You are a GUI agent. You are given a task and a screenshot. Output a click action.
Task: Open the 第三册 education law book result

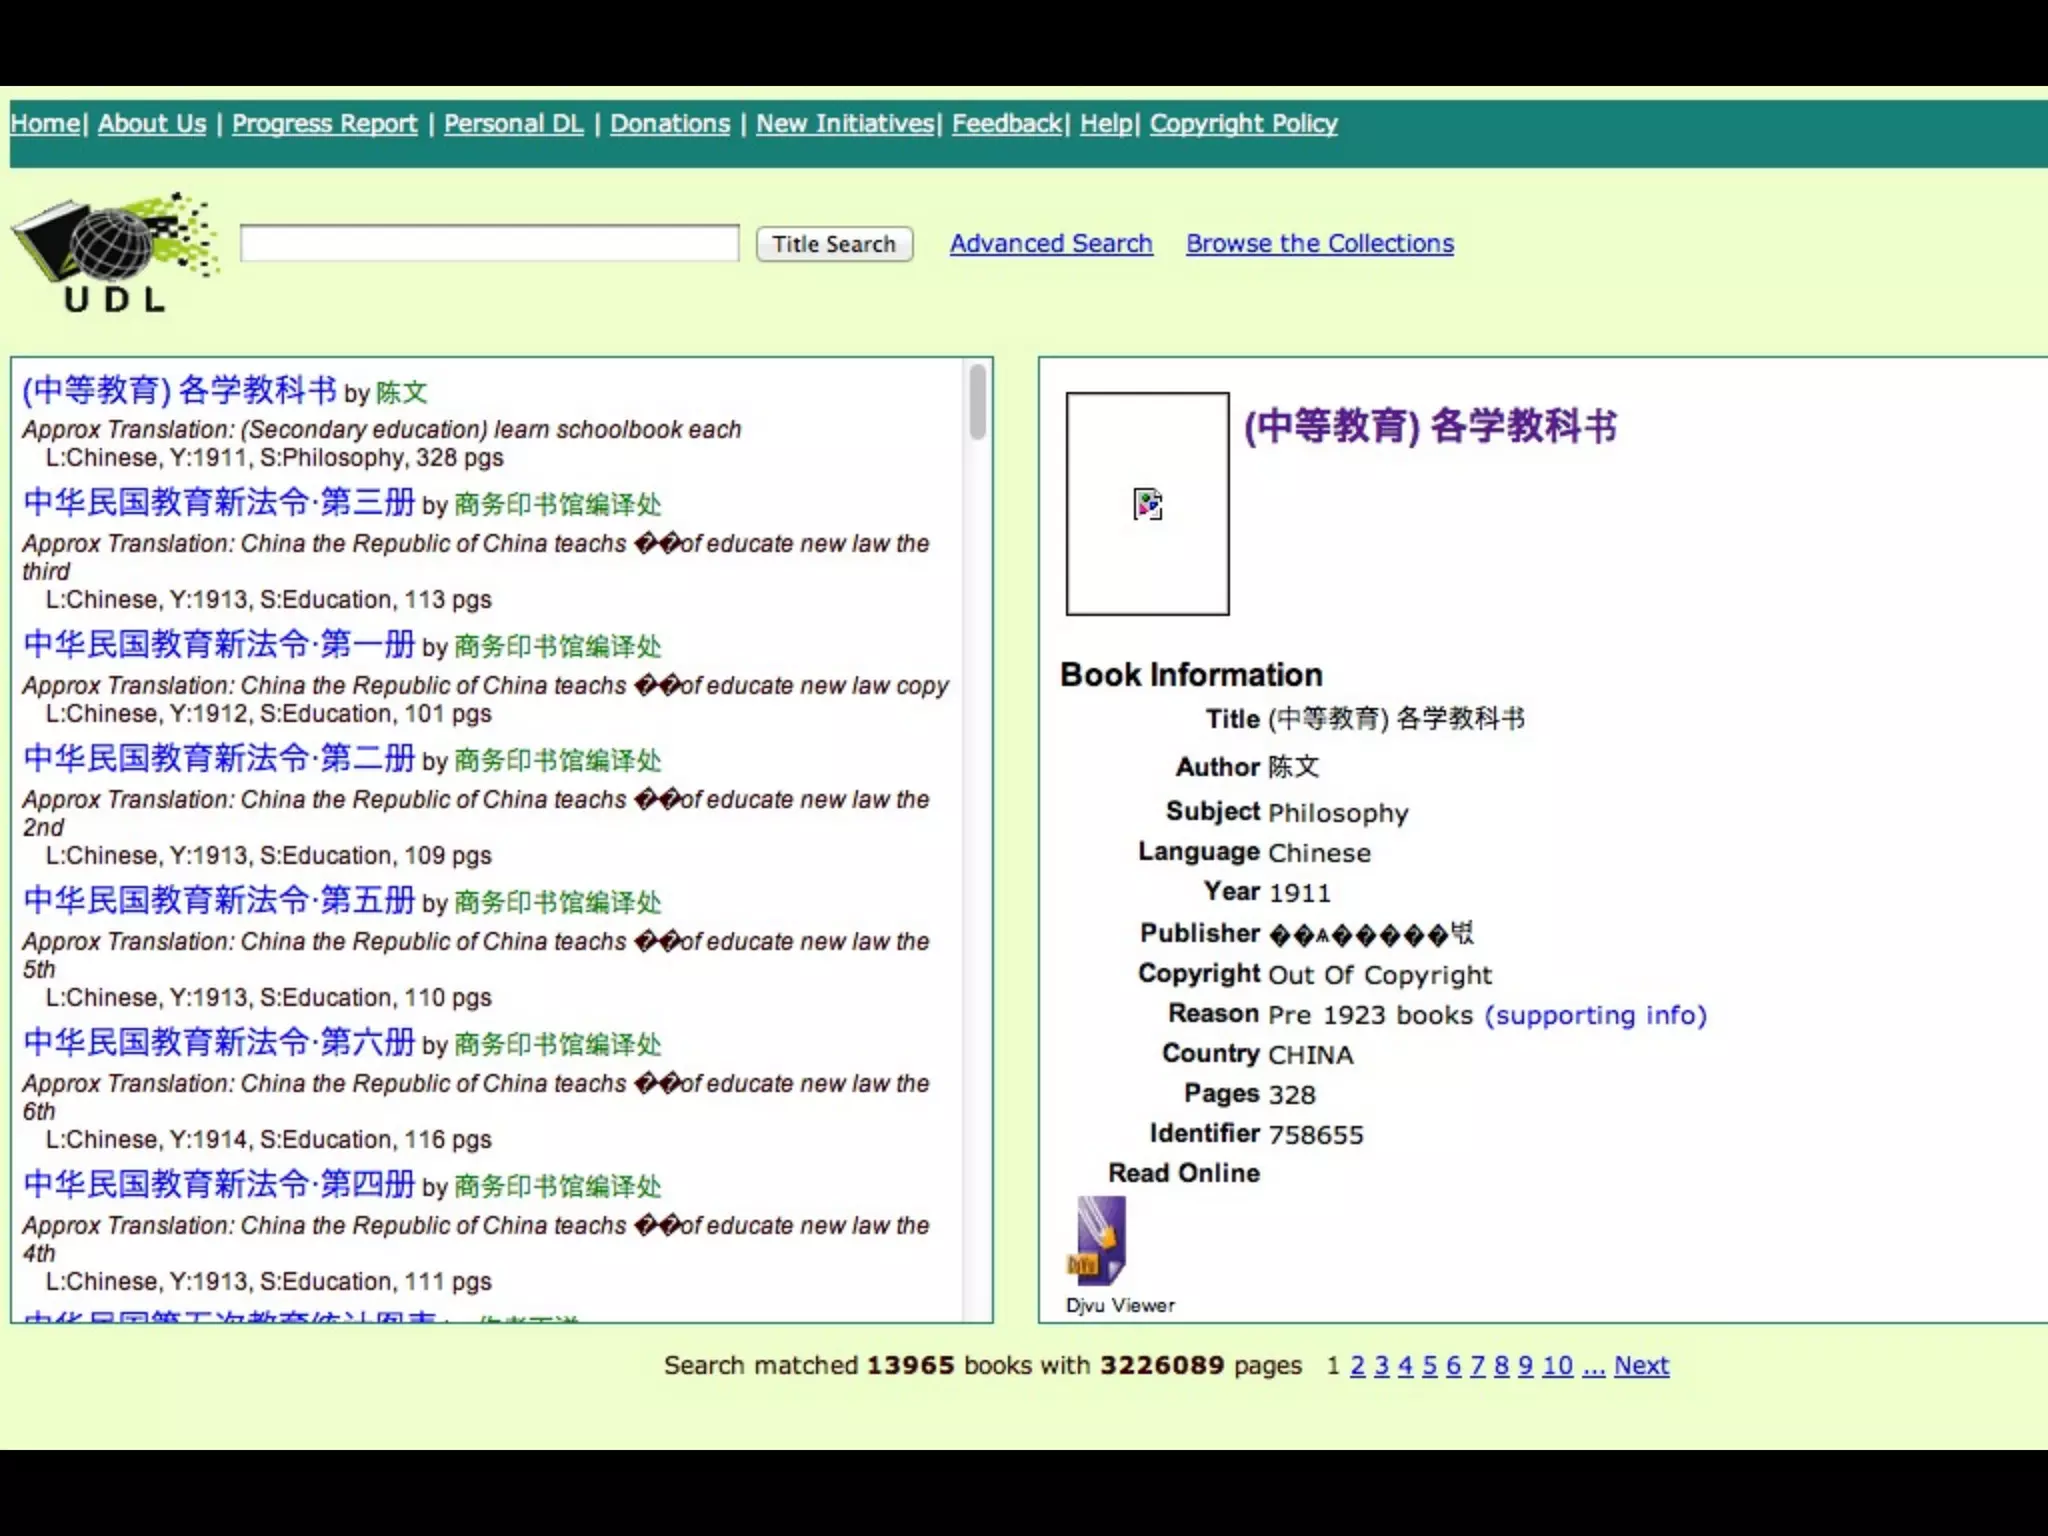(218, 502)
